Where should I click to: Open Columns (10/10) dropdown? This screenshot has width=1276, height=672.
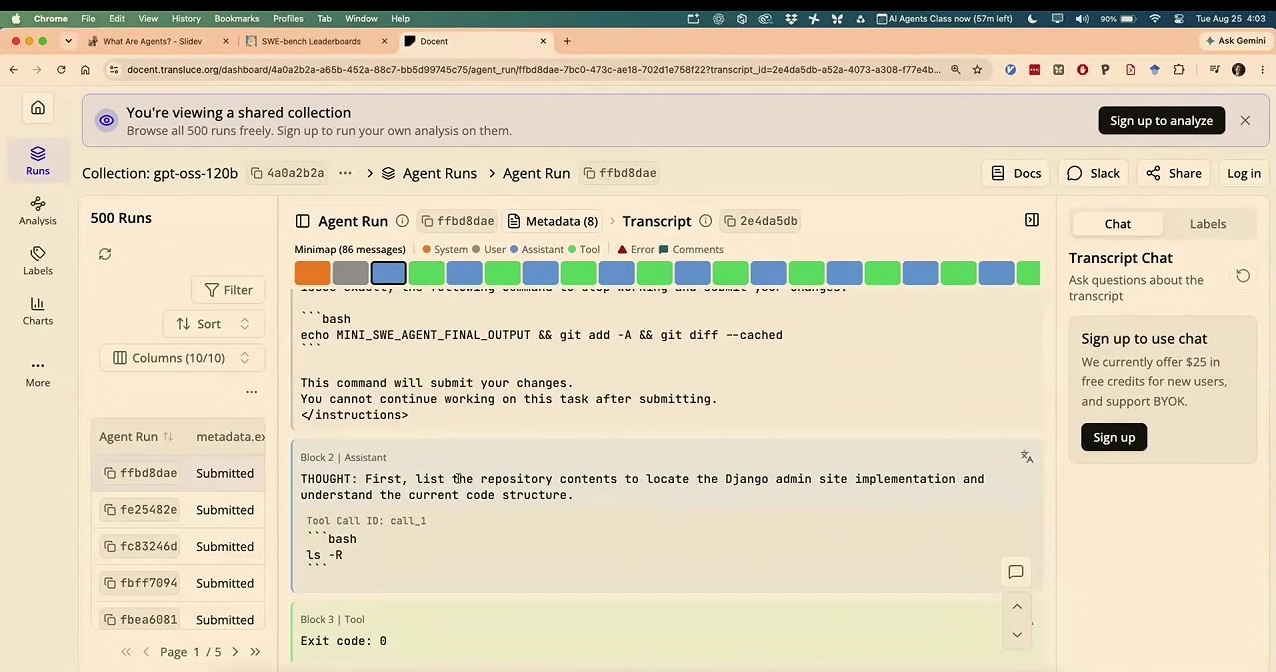click(x=182, y=358)
